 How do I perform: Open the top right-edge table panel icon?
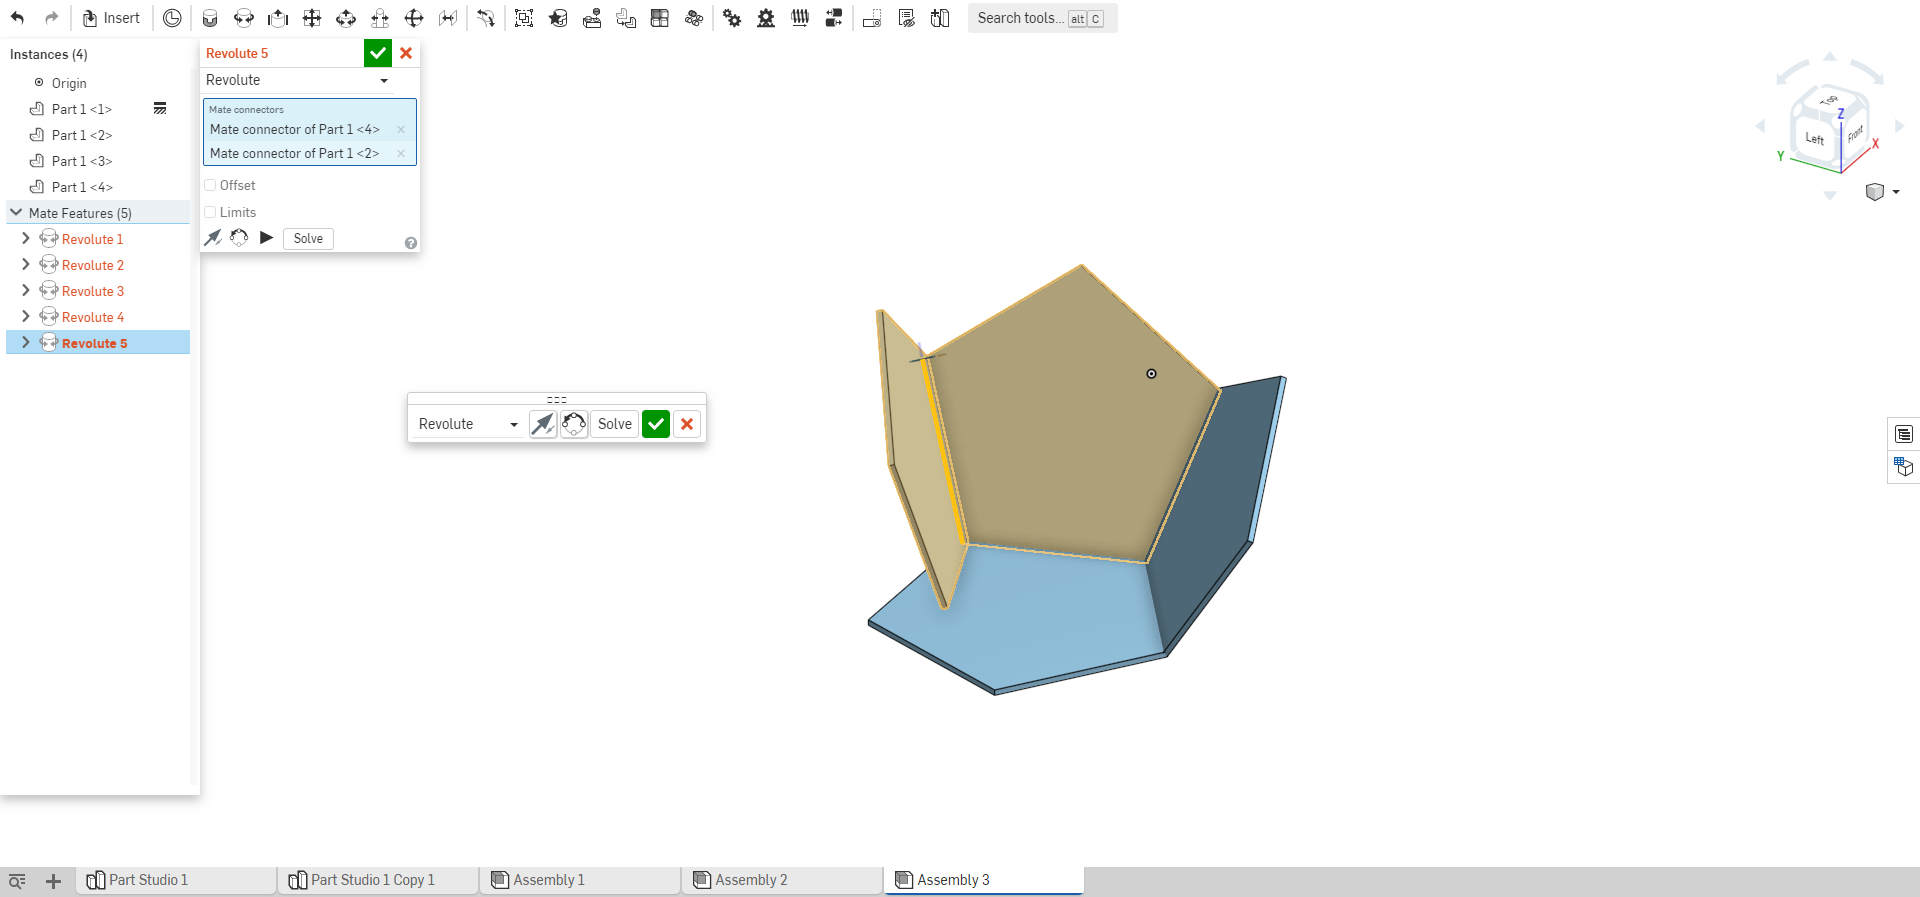[x=1903, y=434]
